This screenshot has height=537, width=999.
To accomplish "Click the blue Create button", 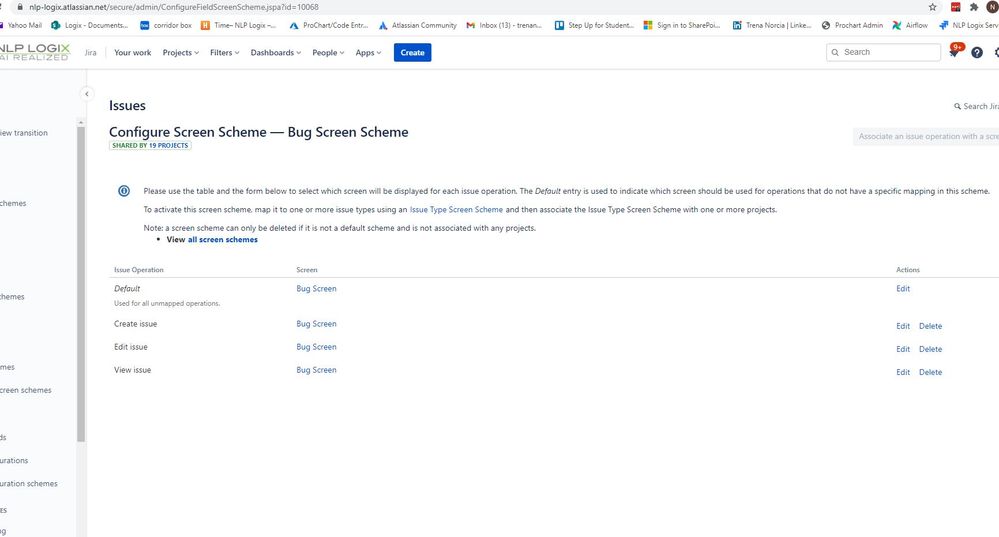I will pos(412,52).
